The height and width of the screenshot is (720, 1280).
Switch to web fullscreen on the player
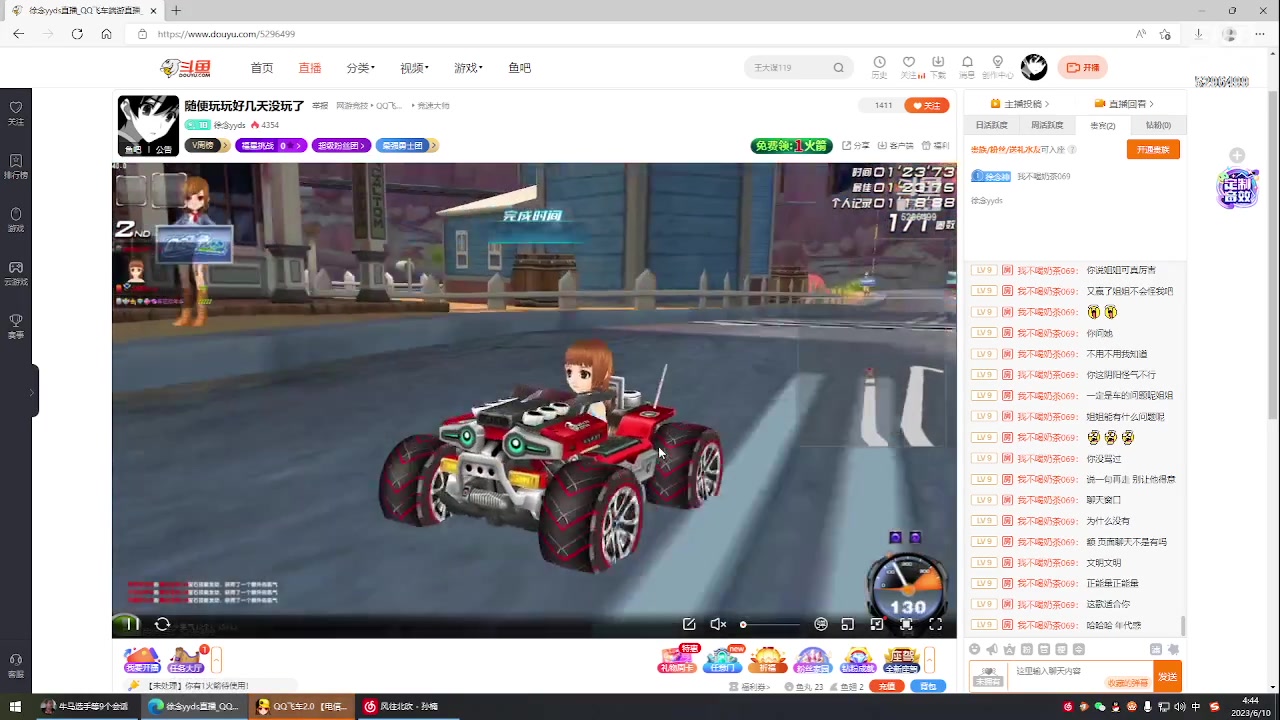pyautogui.click(x=906, y=624)
